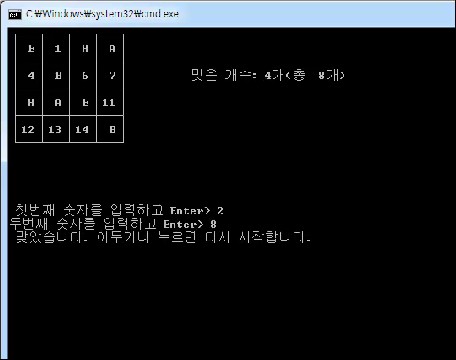Viewport: 456px width, 360px height.
Task: Click the restart message line below the prompts
Action: (163, 237)
